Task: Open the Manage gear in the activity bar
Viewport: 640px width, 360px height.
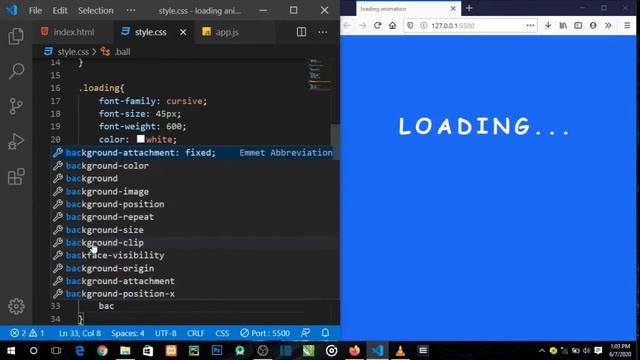Action: pyautogui.click(x=16, y=306)
